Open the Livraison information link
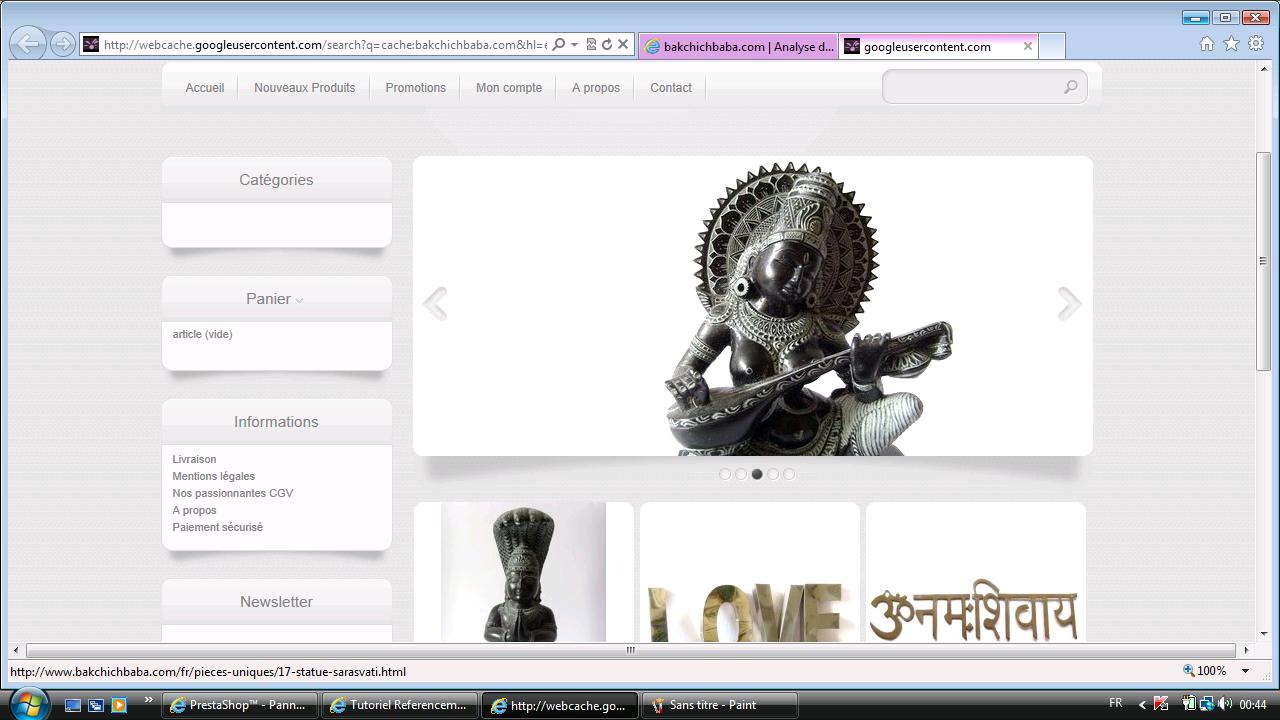 click(194, 459)
